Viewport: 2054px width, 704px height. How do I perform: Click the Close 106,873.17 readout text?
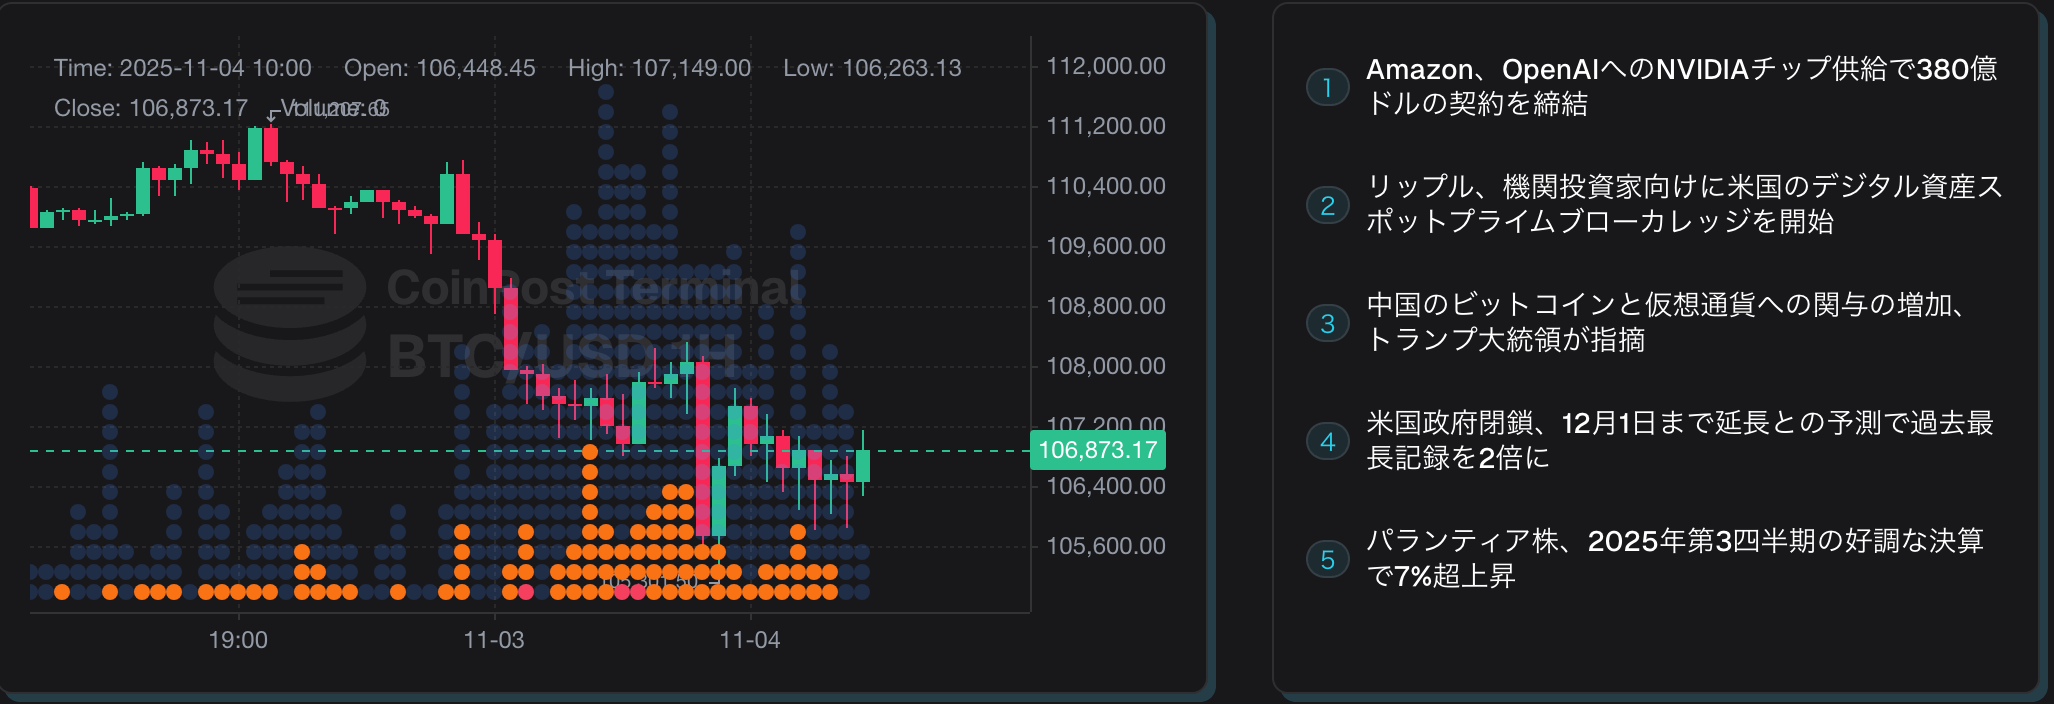(x=151, y=108)
